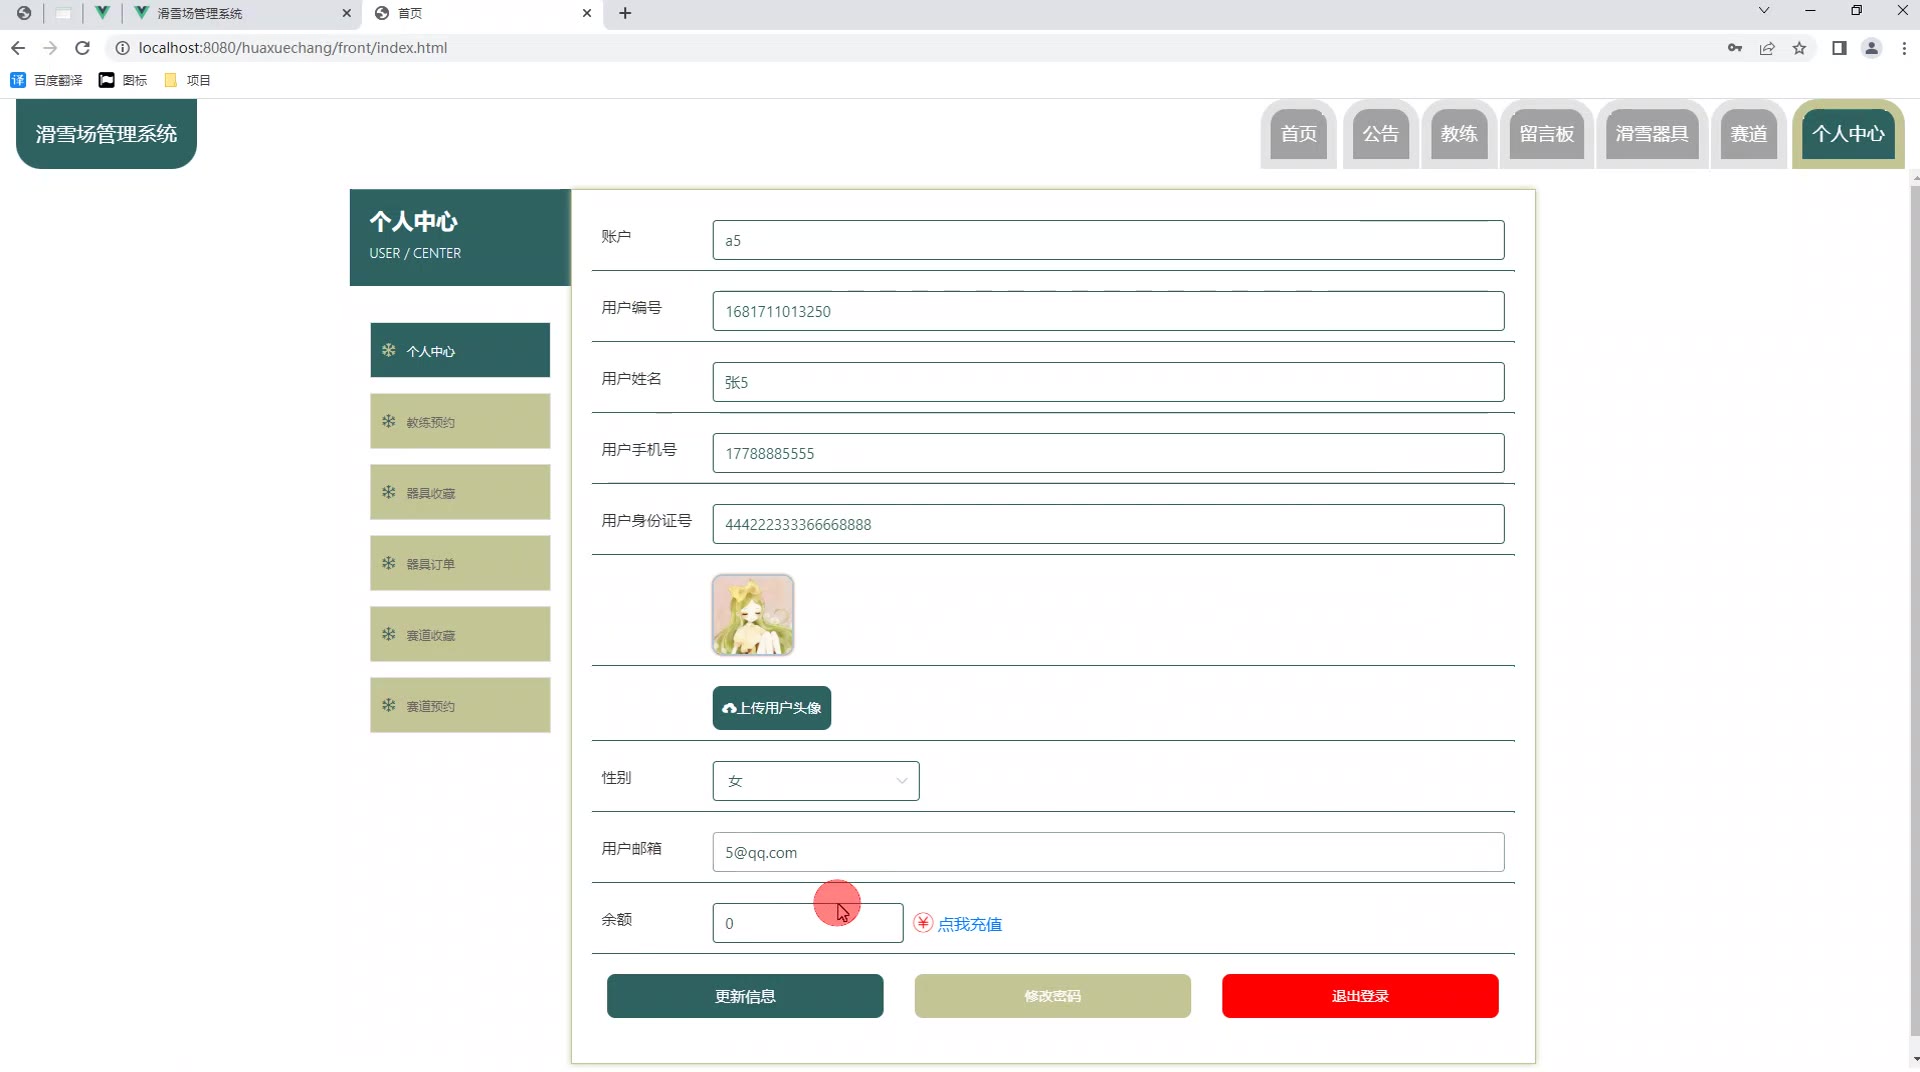The width and height of the screenshot is (1920, 1072).
Task: Click the 用户身份证号 input field
Action: (x=1108, y=524)
